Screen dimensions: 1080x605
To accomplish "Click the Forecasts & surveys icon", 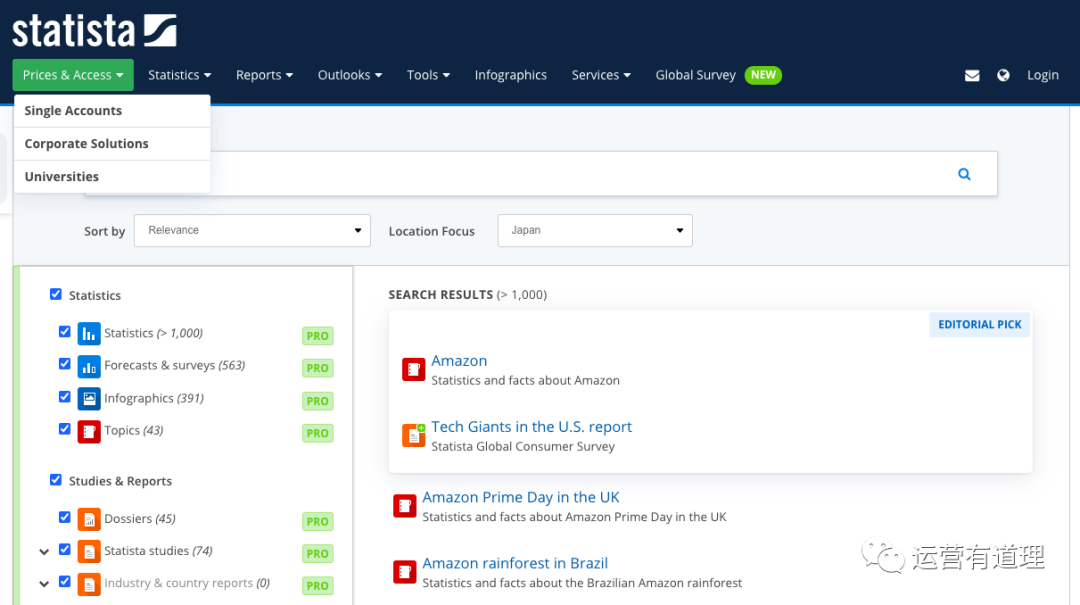I will coord(89,366).
